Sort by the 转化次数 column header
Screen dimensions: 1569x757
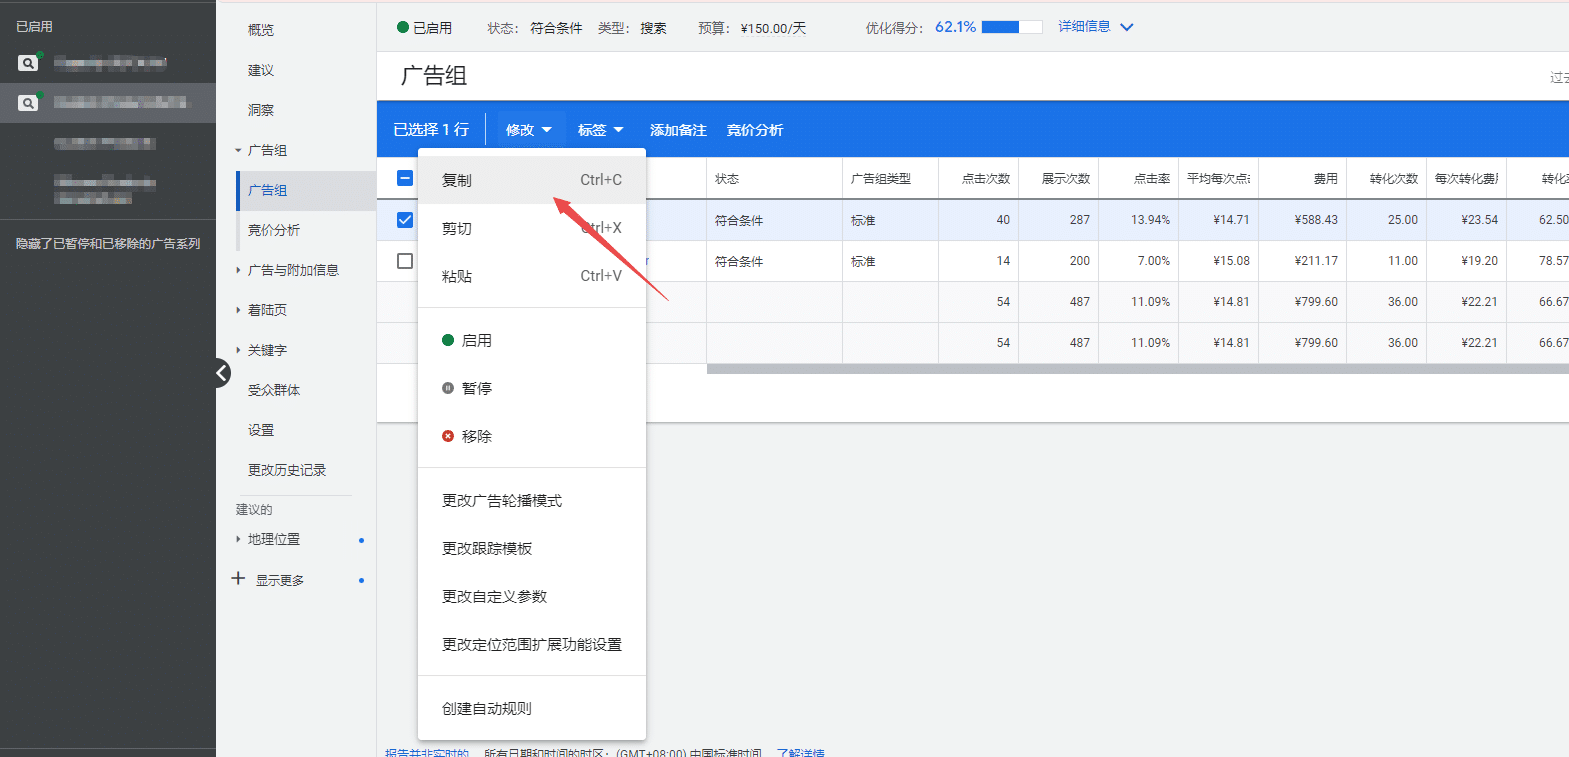pyautogui.click(x=1394, y=179)
